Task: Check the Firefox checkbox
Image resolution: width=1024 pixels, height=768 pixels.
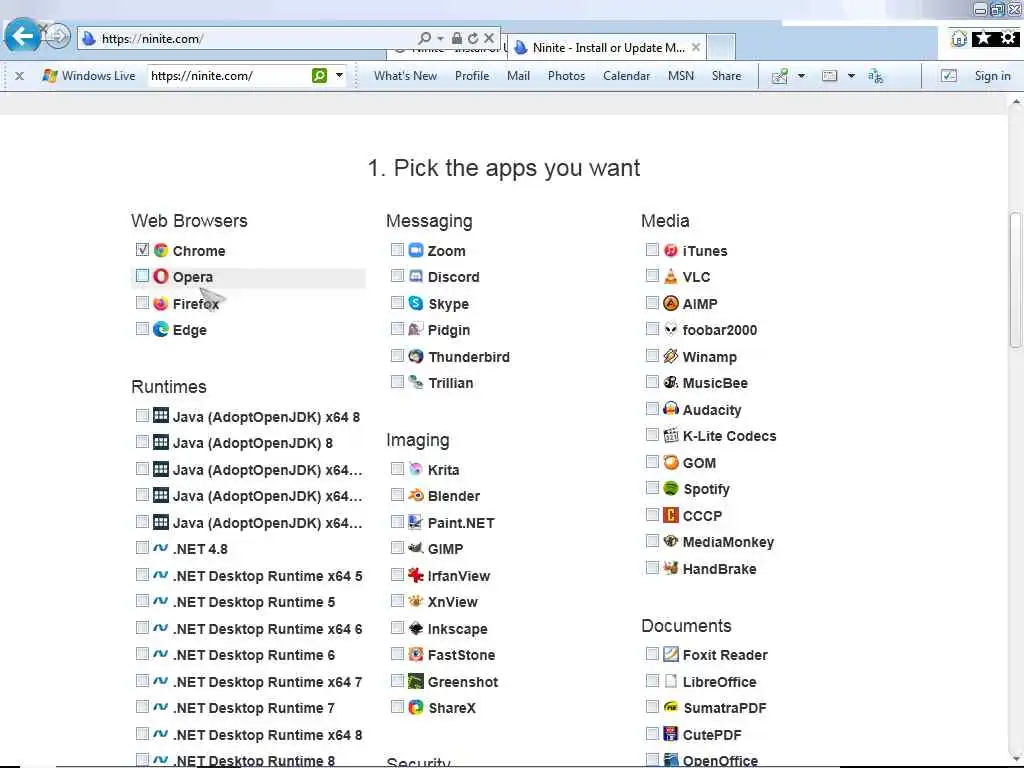Action: [x=142, y=302]
